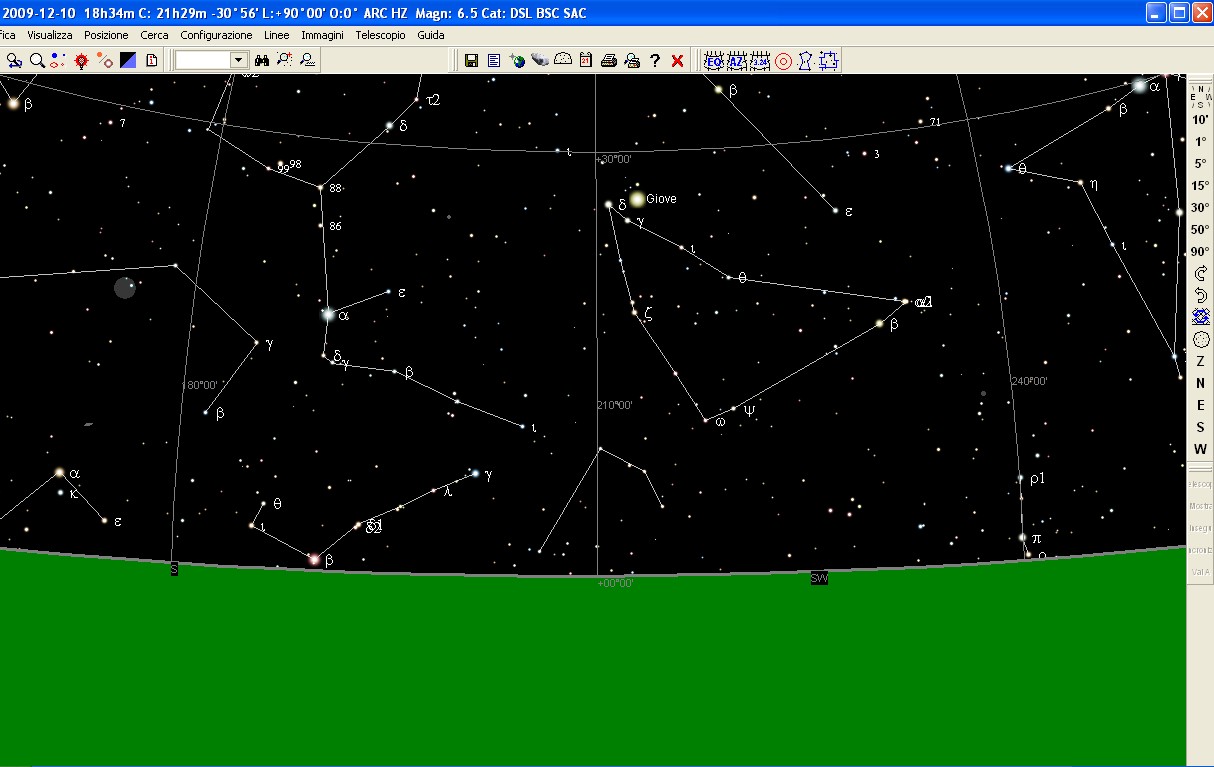1214x767 pixels.
Task: Point view north with N button
Action: tap(1200, 384)
